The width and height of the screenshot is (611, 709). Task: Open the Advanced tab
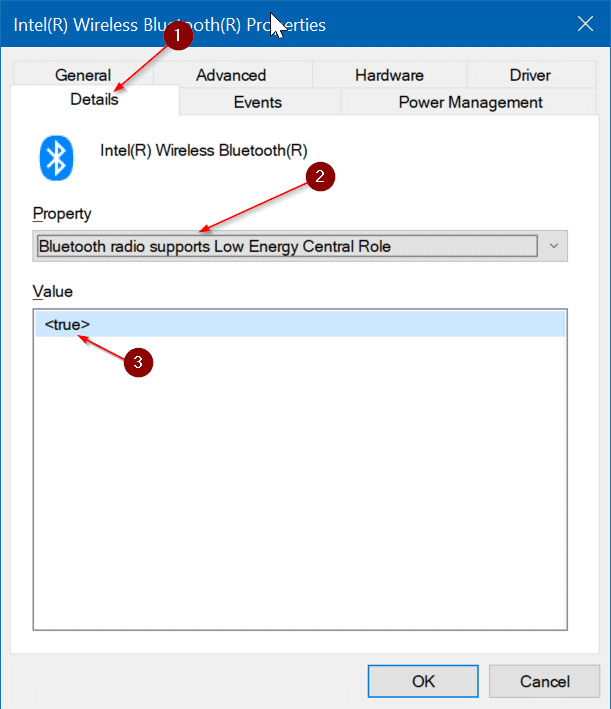(231, 75)
